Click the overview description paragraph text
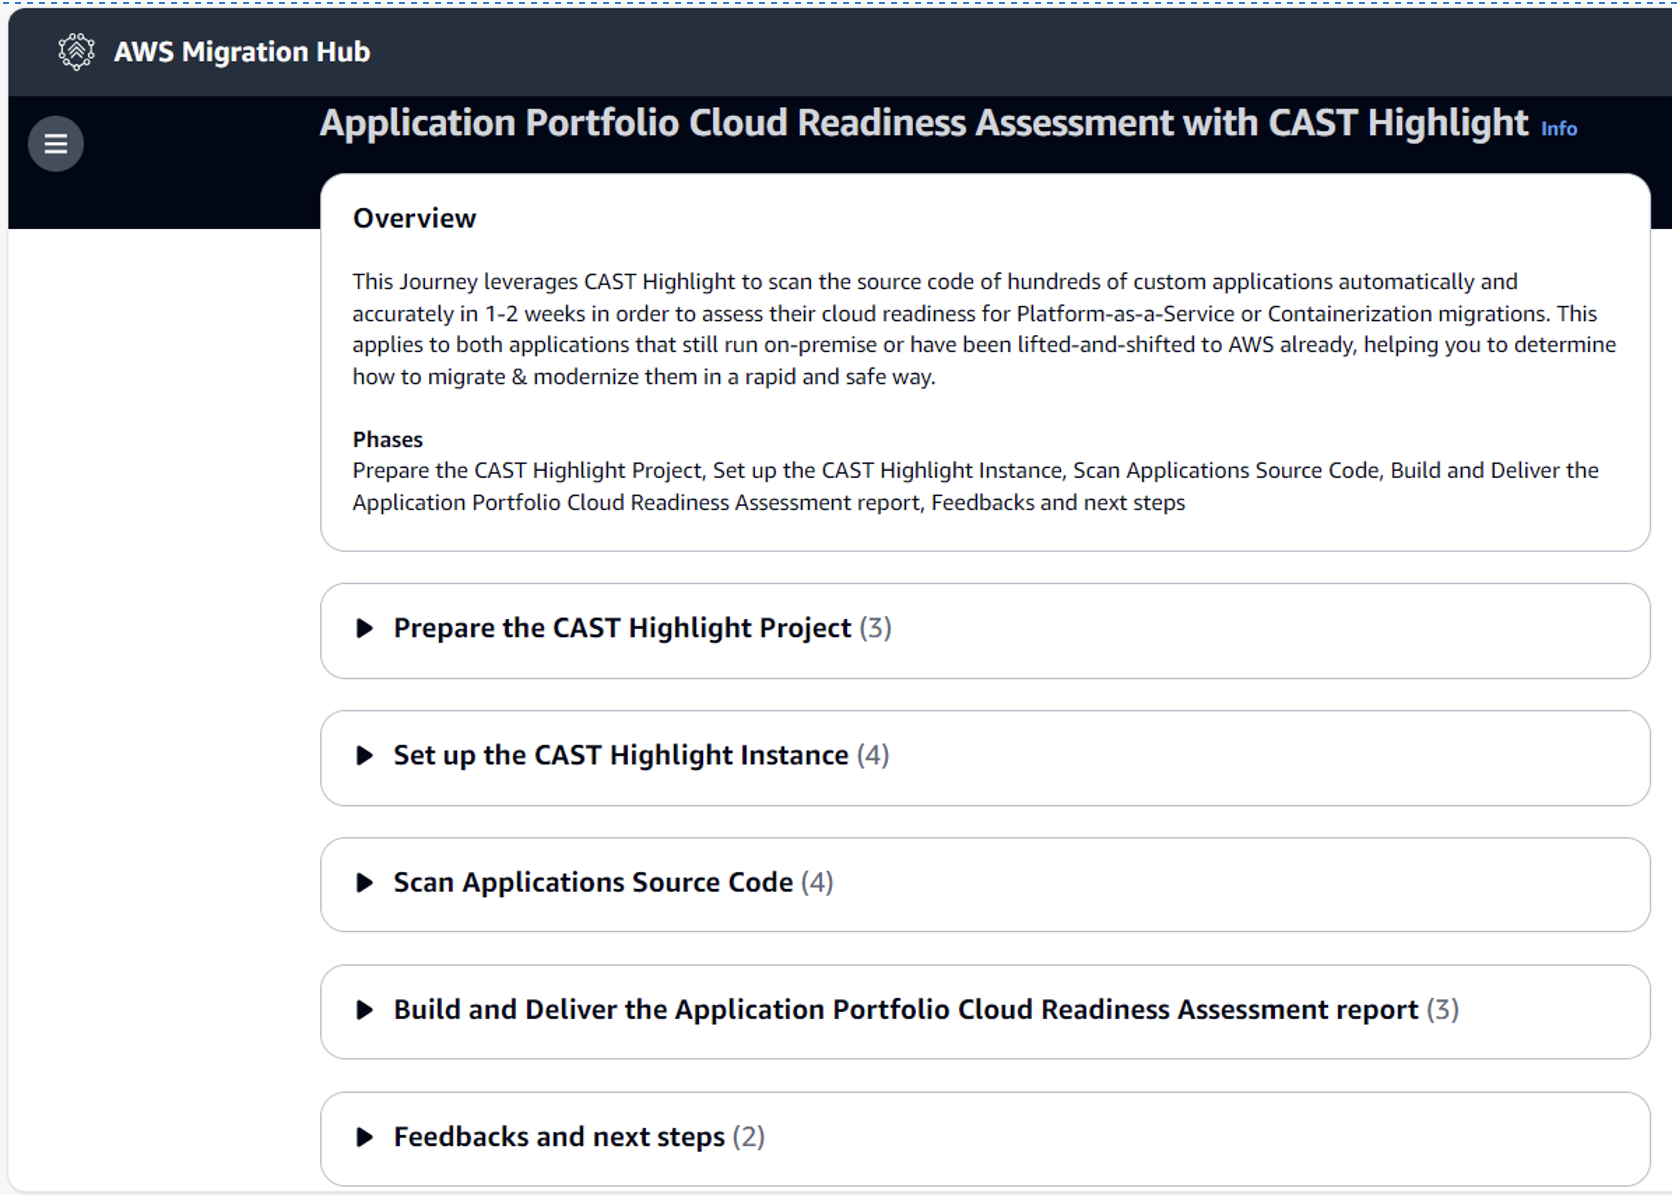Image resolution: width=1678 pixels, height=1200 pixels. (984, 329)
